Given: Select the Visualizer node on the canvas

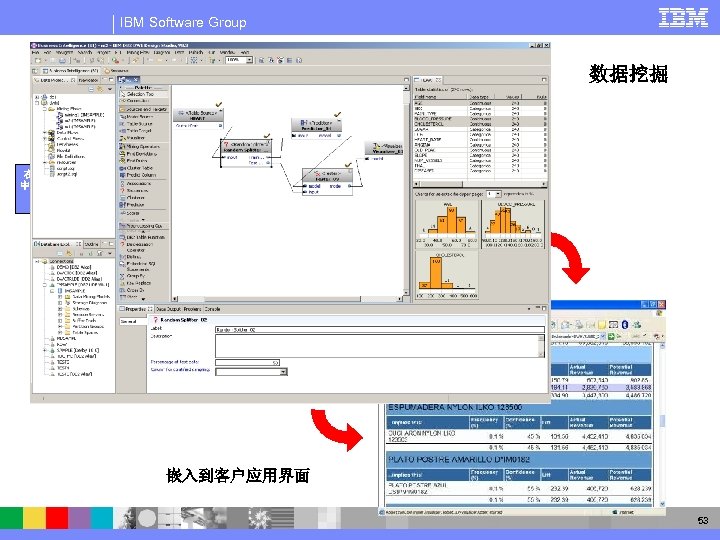Looking at the screenshot, I should coord(384,151).
